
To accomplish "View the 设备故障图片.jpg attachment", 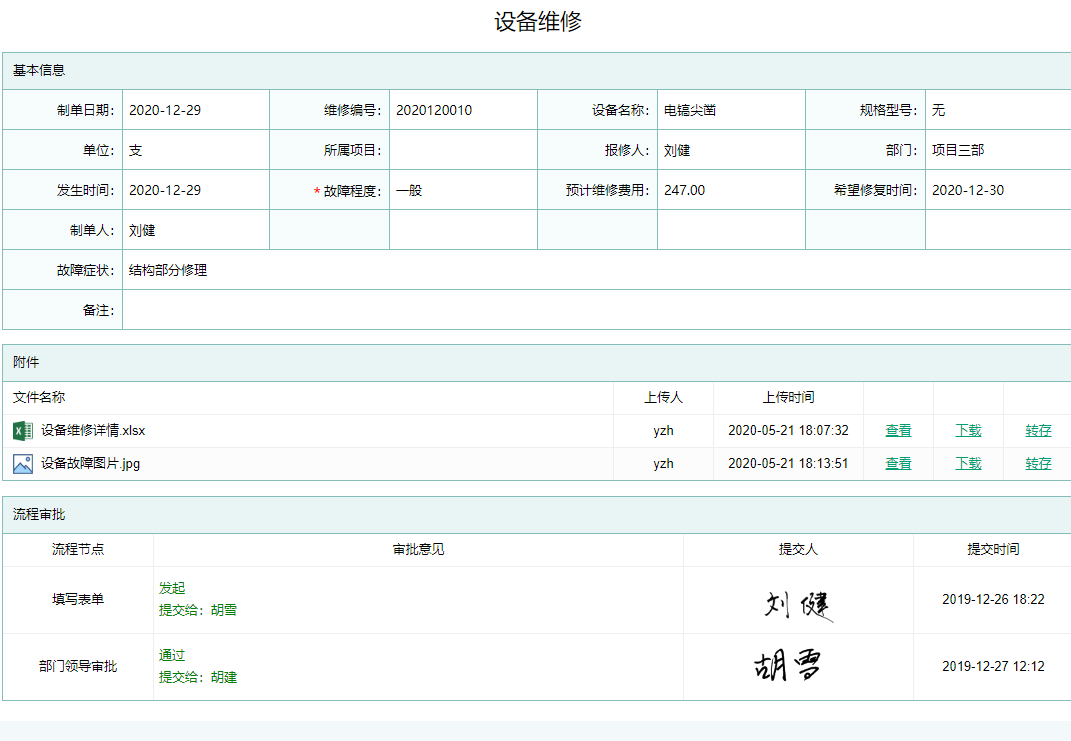I will coord(898,464).
